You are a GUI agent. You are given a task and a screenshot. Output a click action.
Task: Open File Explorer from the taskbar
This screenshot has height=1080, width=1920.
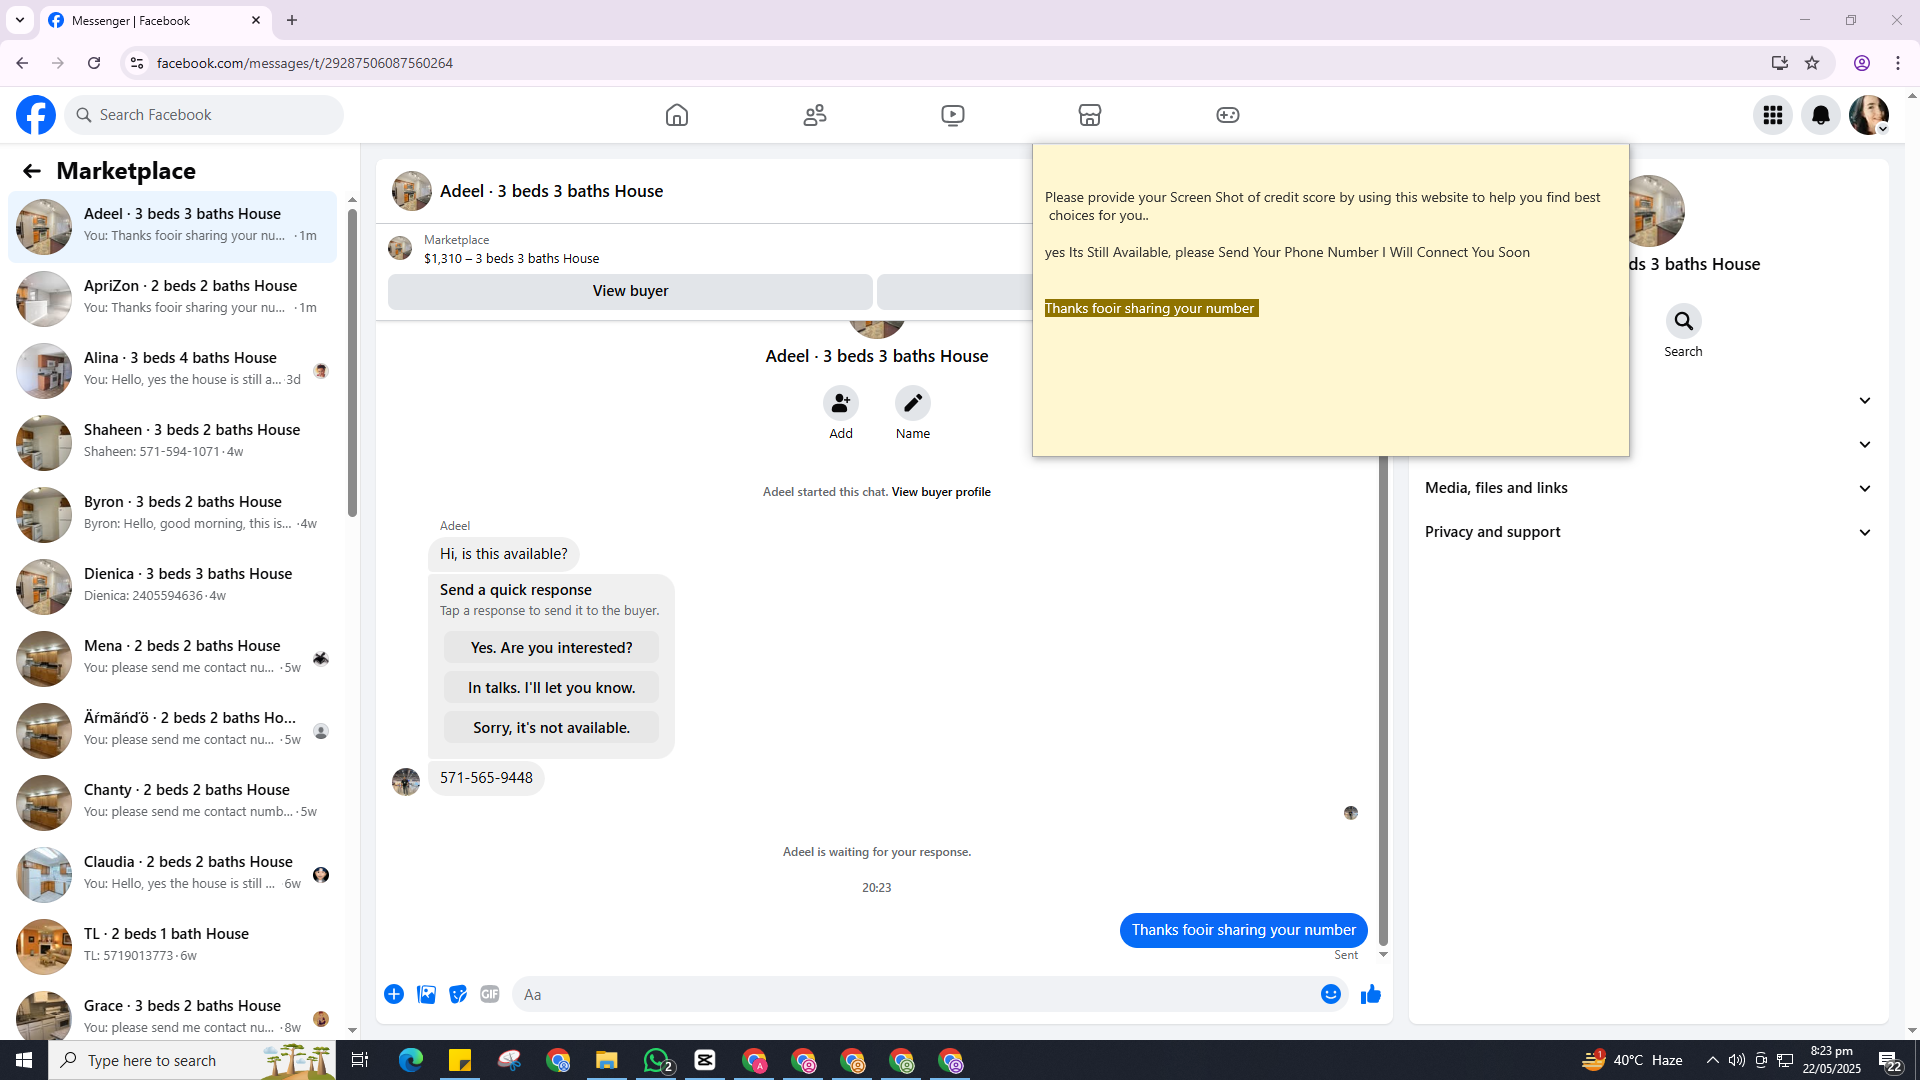coord(607,1060)
